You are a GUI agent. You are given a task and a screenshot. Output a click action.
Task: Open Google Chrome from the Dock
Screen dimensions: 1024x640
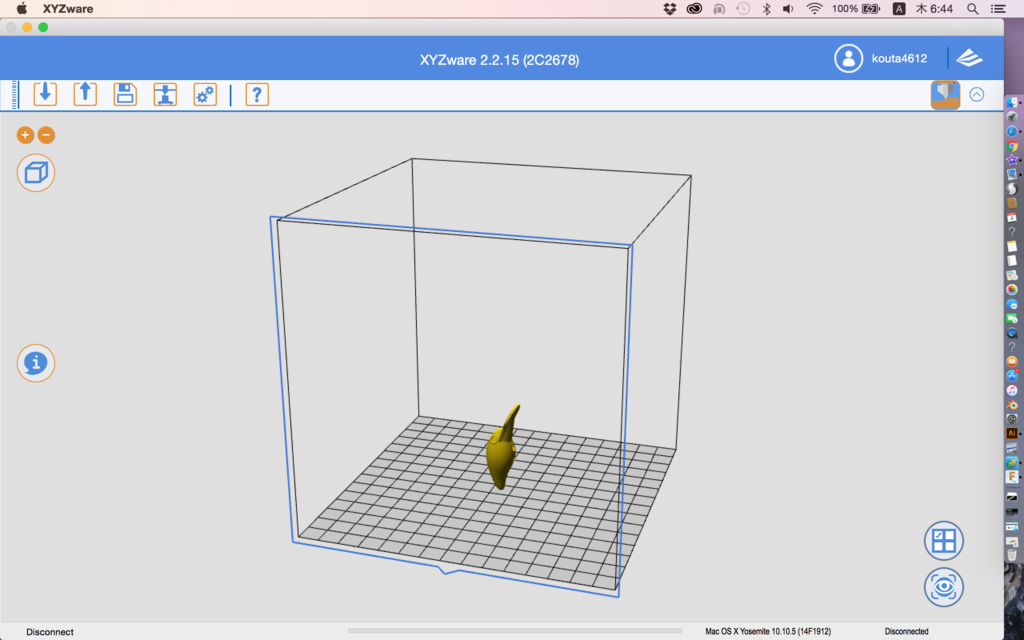tap(1012, 146)
